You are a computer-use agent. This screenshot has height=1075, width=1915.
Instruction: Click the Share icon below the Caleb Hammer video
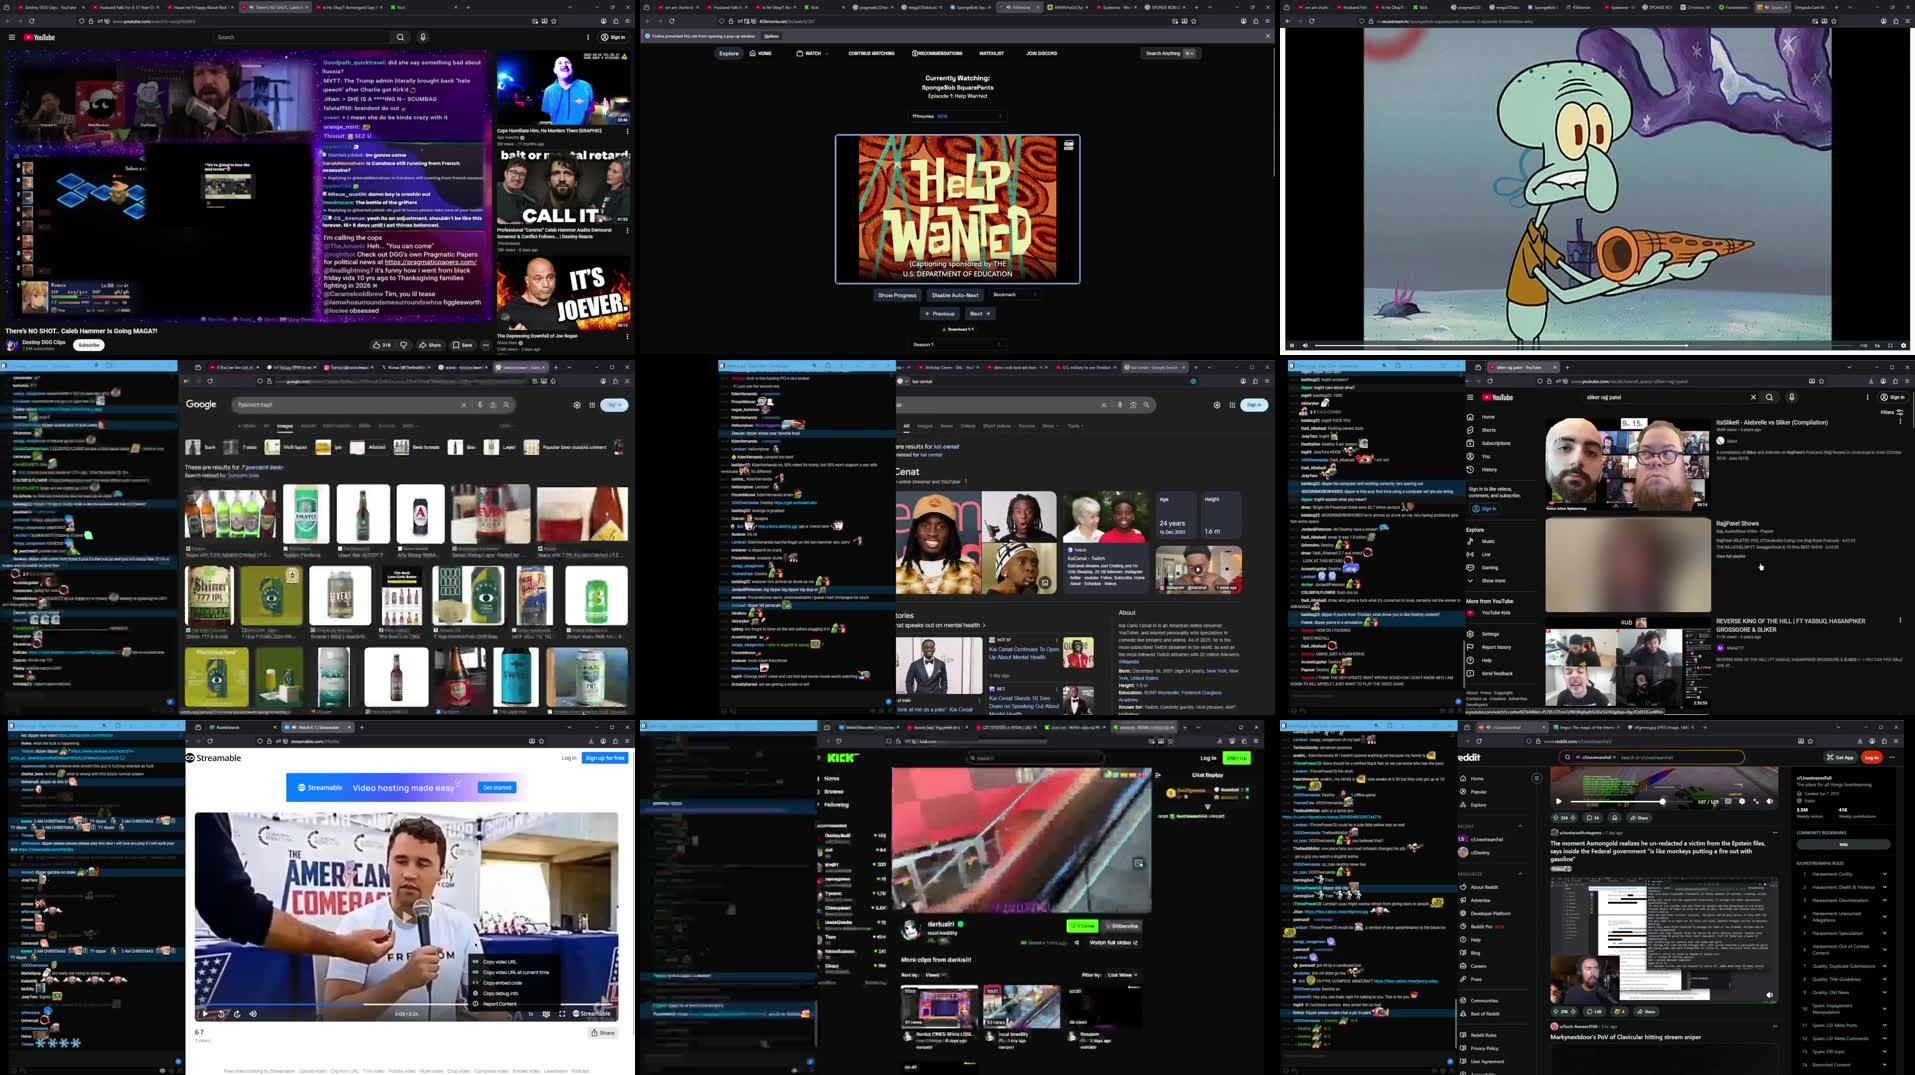click(430, 345)
